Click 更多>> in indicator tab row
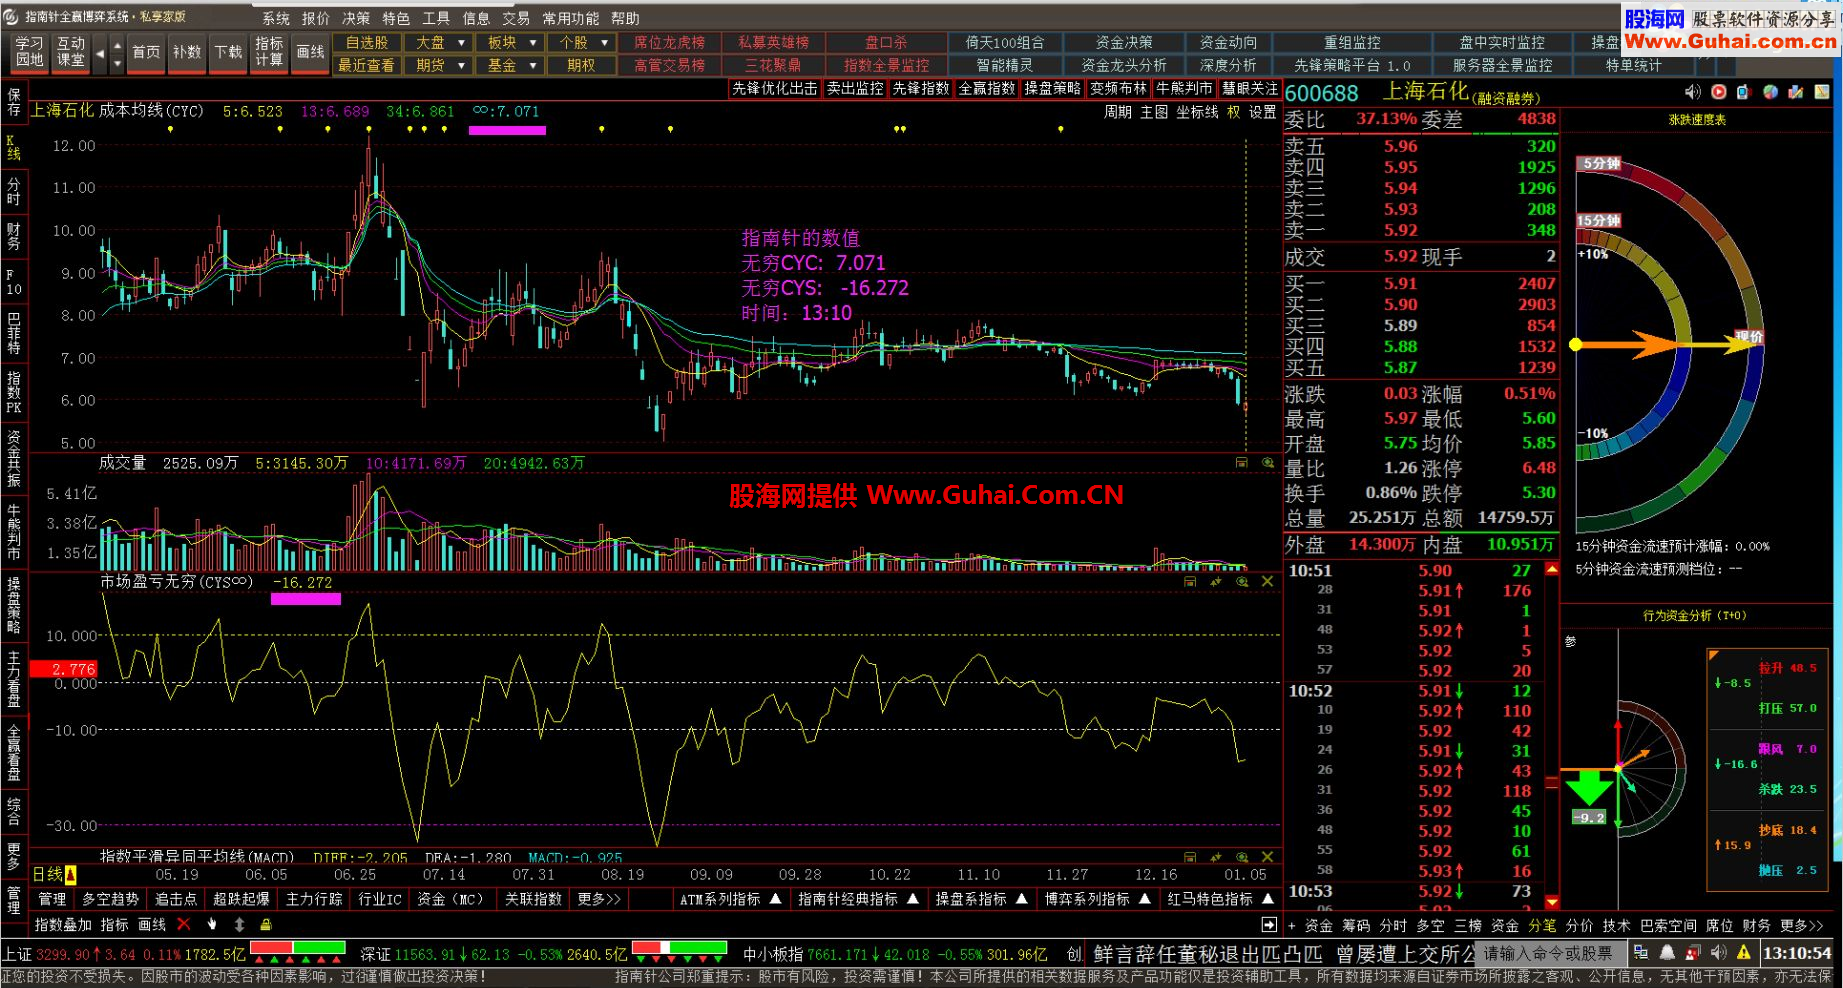 (599, 899)
